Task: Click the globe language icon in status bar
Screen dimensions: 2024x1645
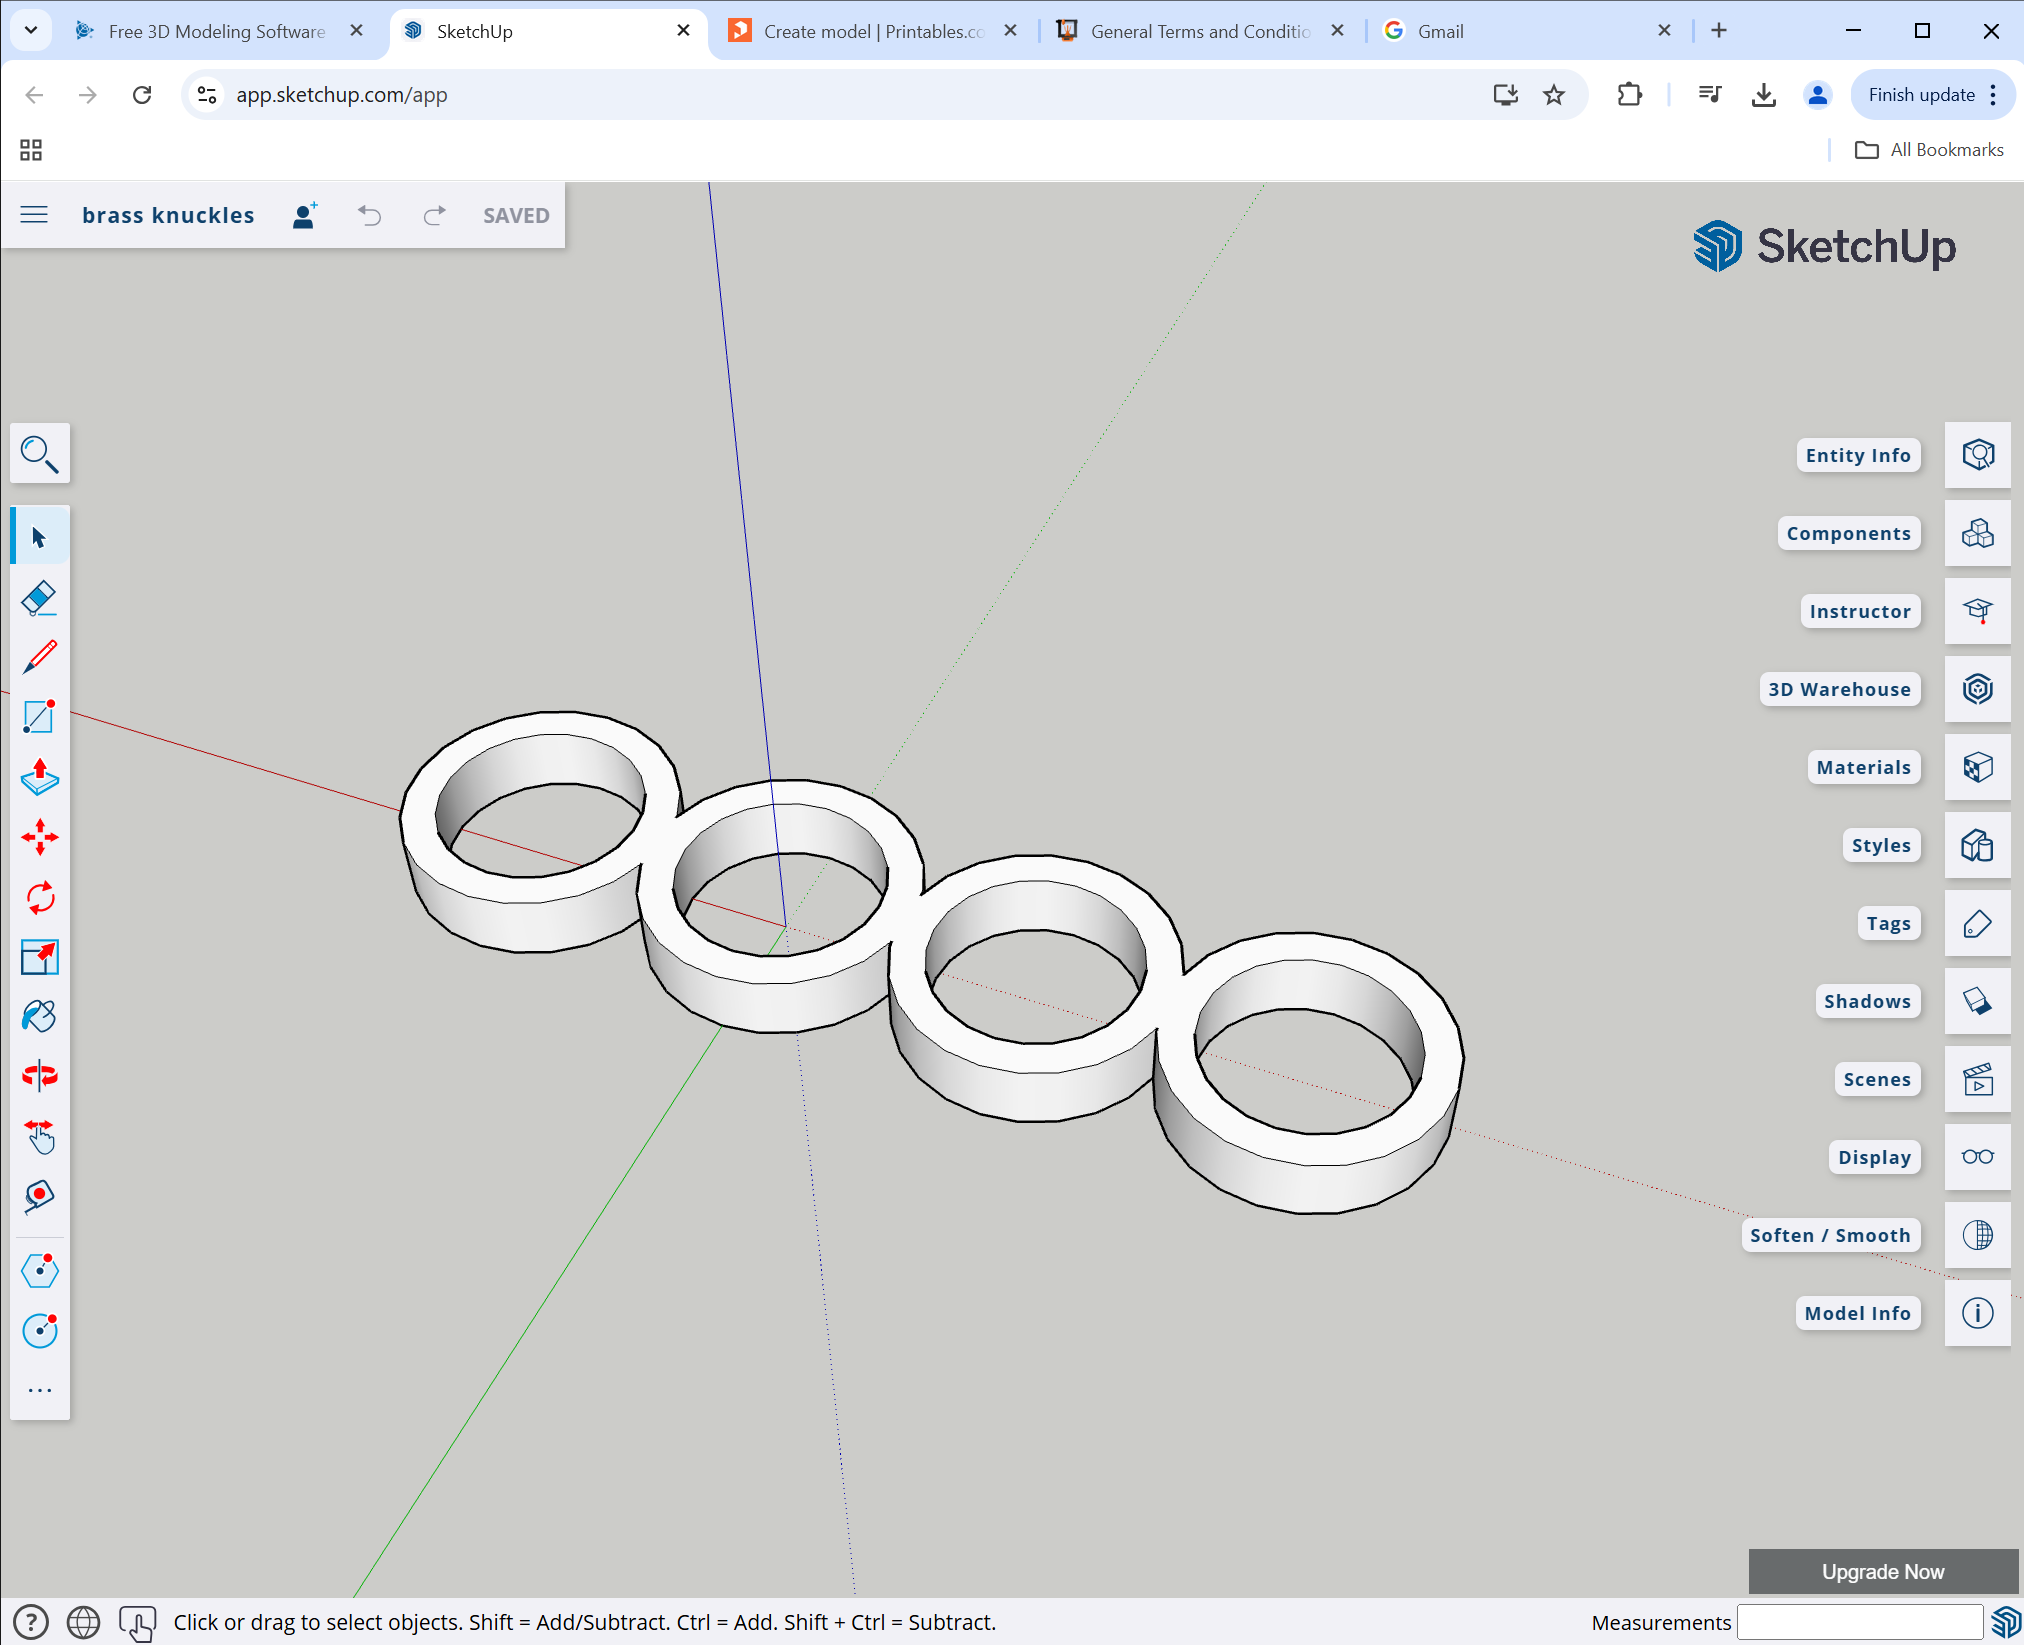Action: click(83, 1622)
